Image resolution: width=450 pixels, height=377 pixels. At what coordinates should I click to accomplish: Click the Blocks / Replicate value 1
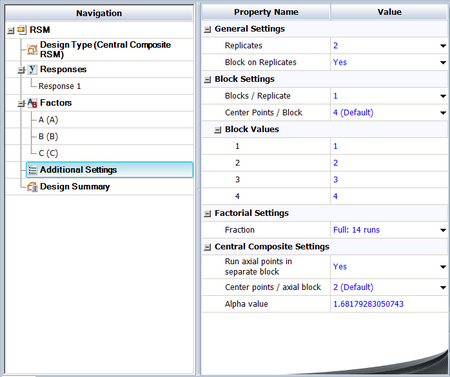[x=335, y=96]
